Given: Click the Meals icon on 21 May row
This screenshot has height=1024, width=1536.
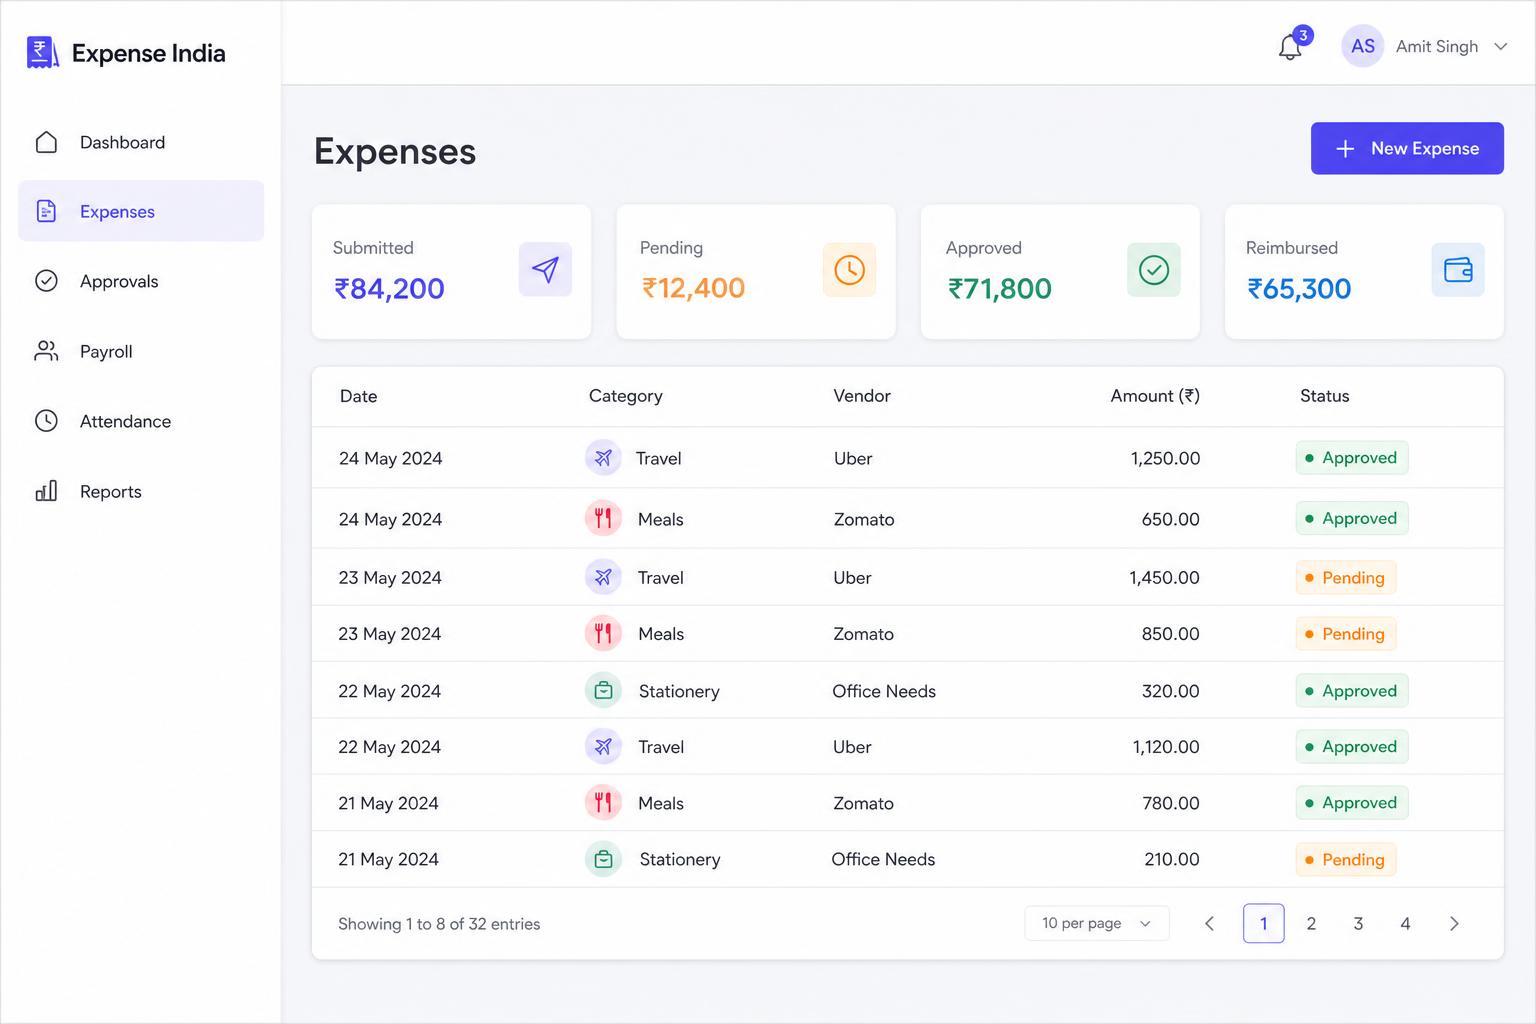Looking at the screenshot, I should tap(603, 803).
